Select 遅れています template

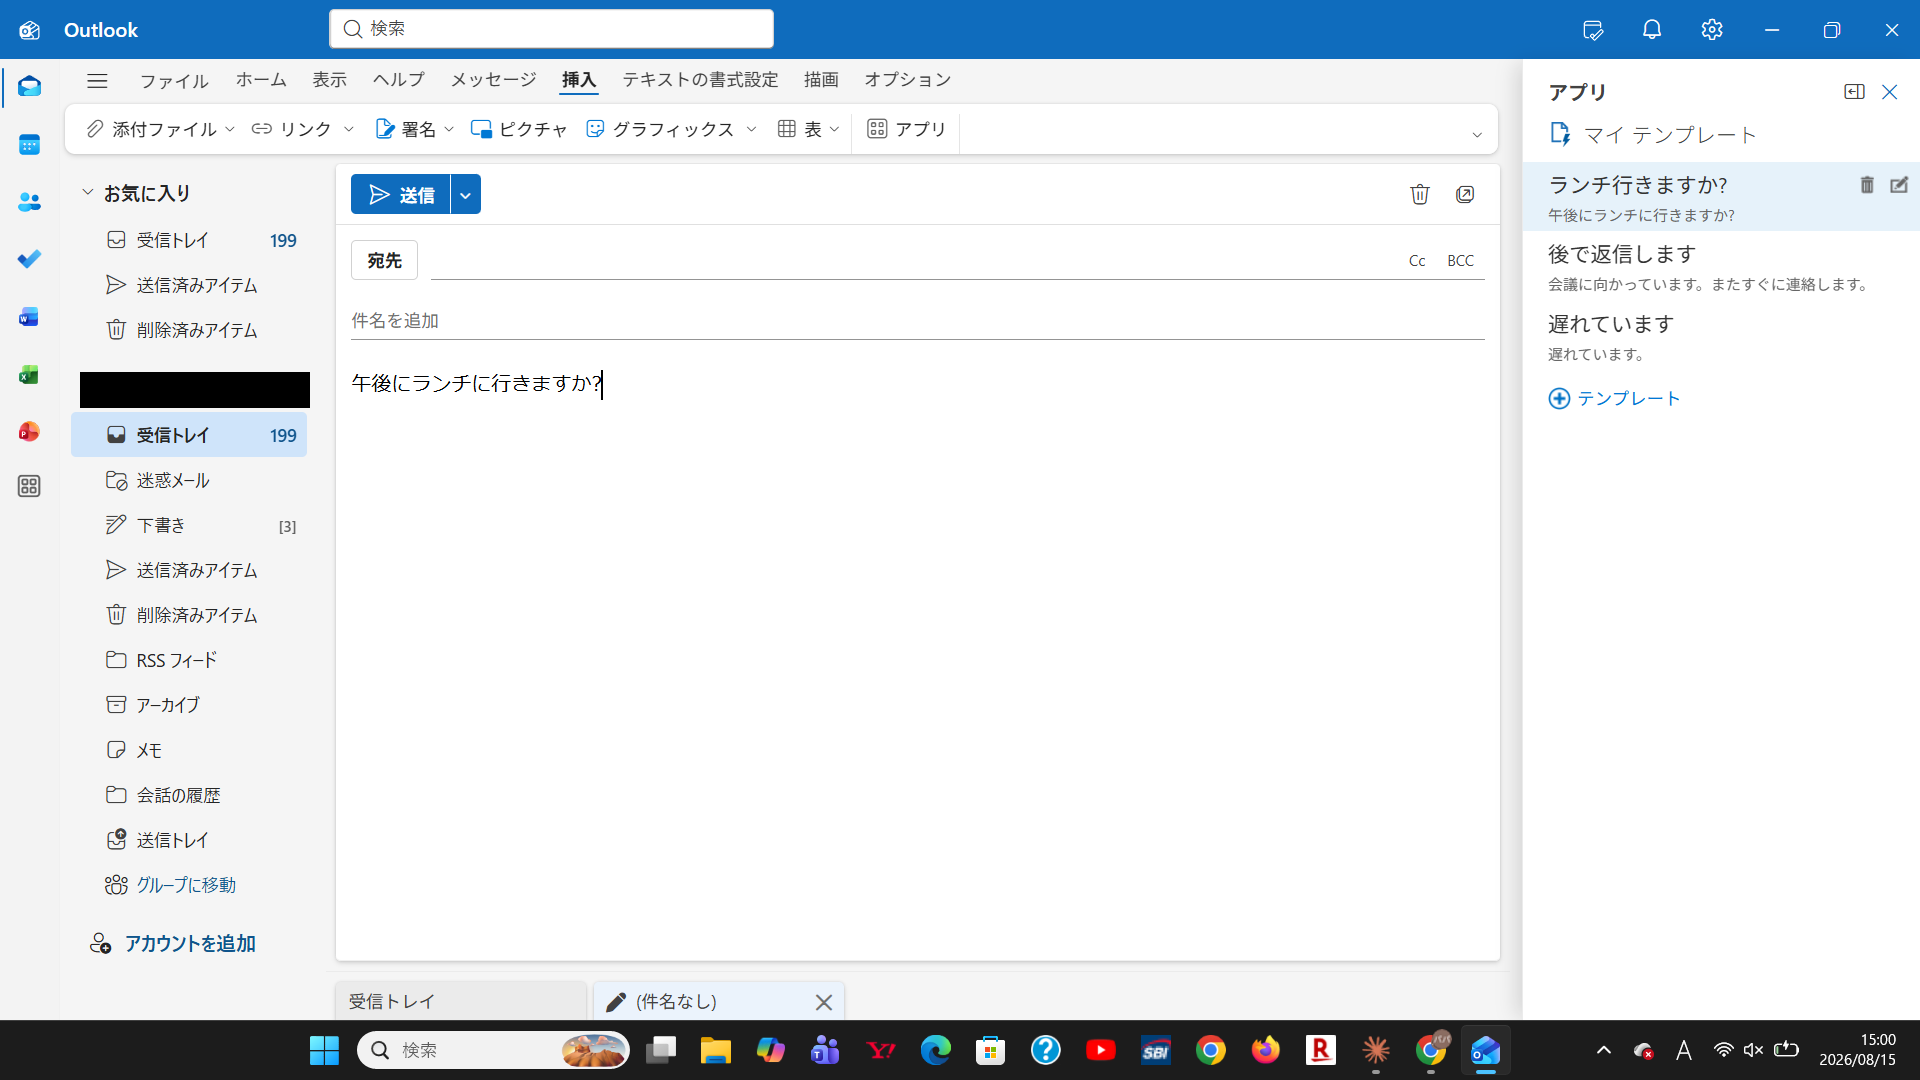pos(1720,337)
